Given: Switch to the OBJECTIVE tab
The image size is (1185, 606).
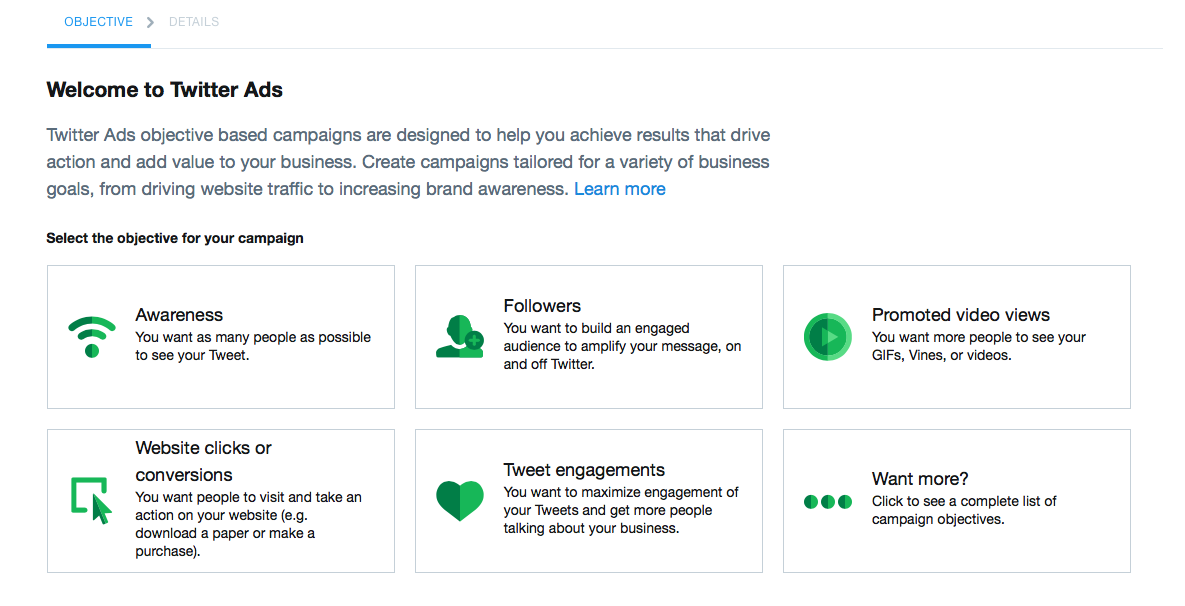Looking at the screenshot, I should coord(98,22).
